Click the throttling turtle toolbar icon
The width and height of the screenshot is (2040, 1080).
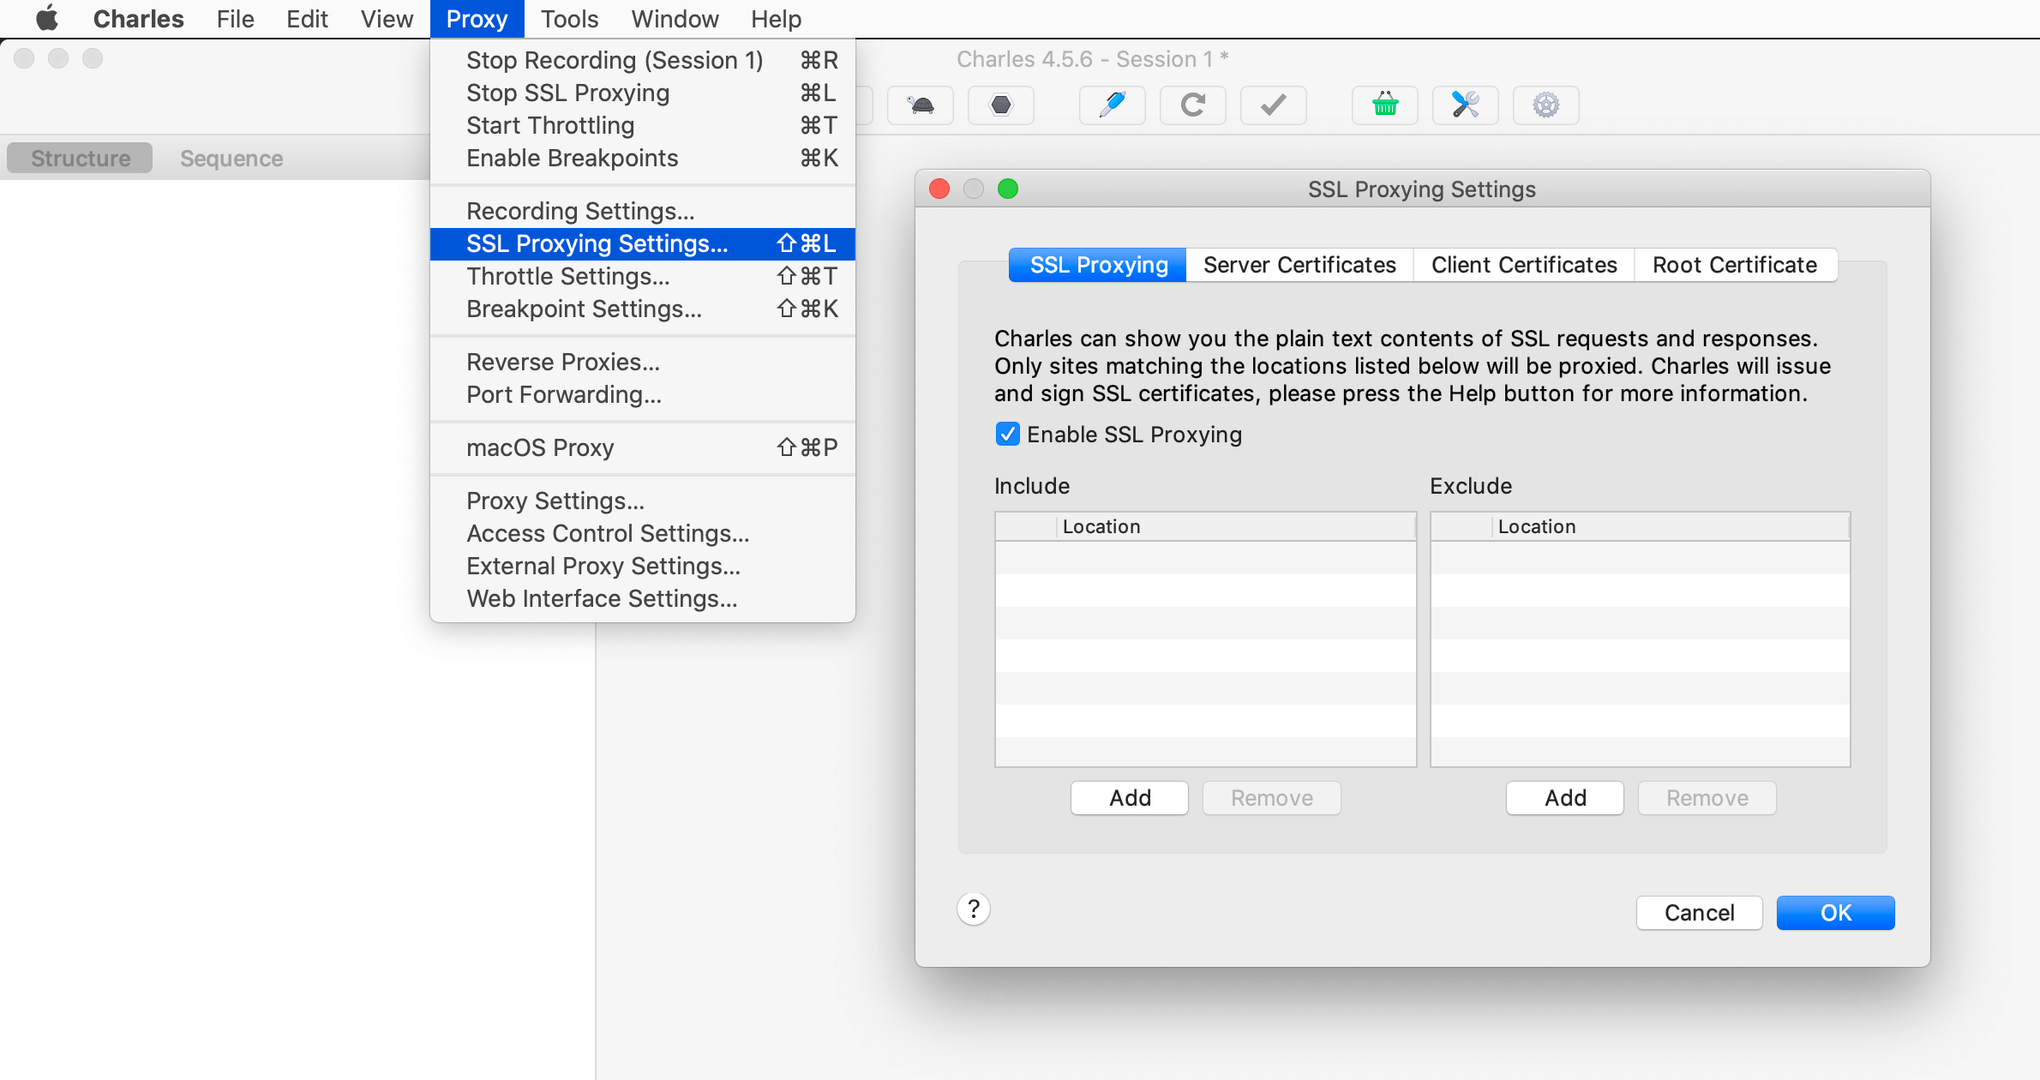pyautogui.click(x=921, y=105)
